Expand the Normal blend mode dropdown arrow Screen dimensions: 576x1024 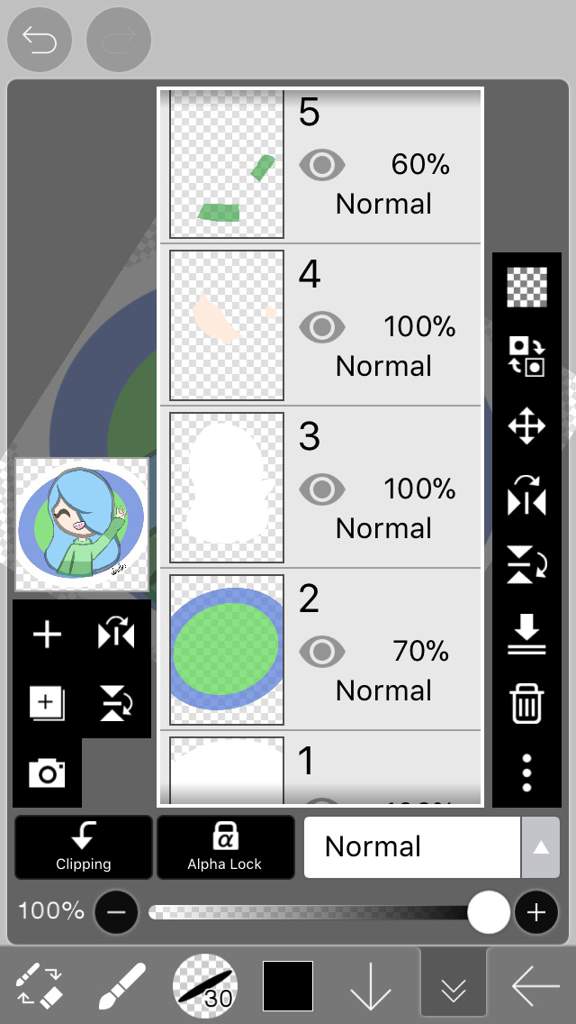click(540, 847)
